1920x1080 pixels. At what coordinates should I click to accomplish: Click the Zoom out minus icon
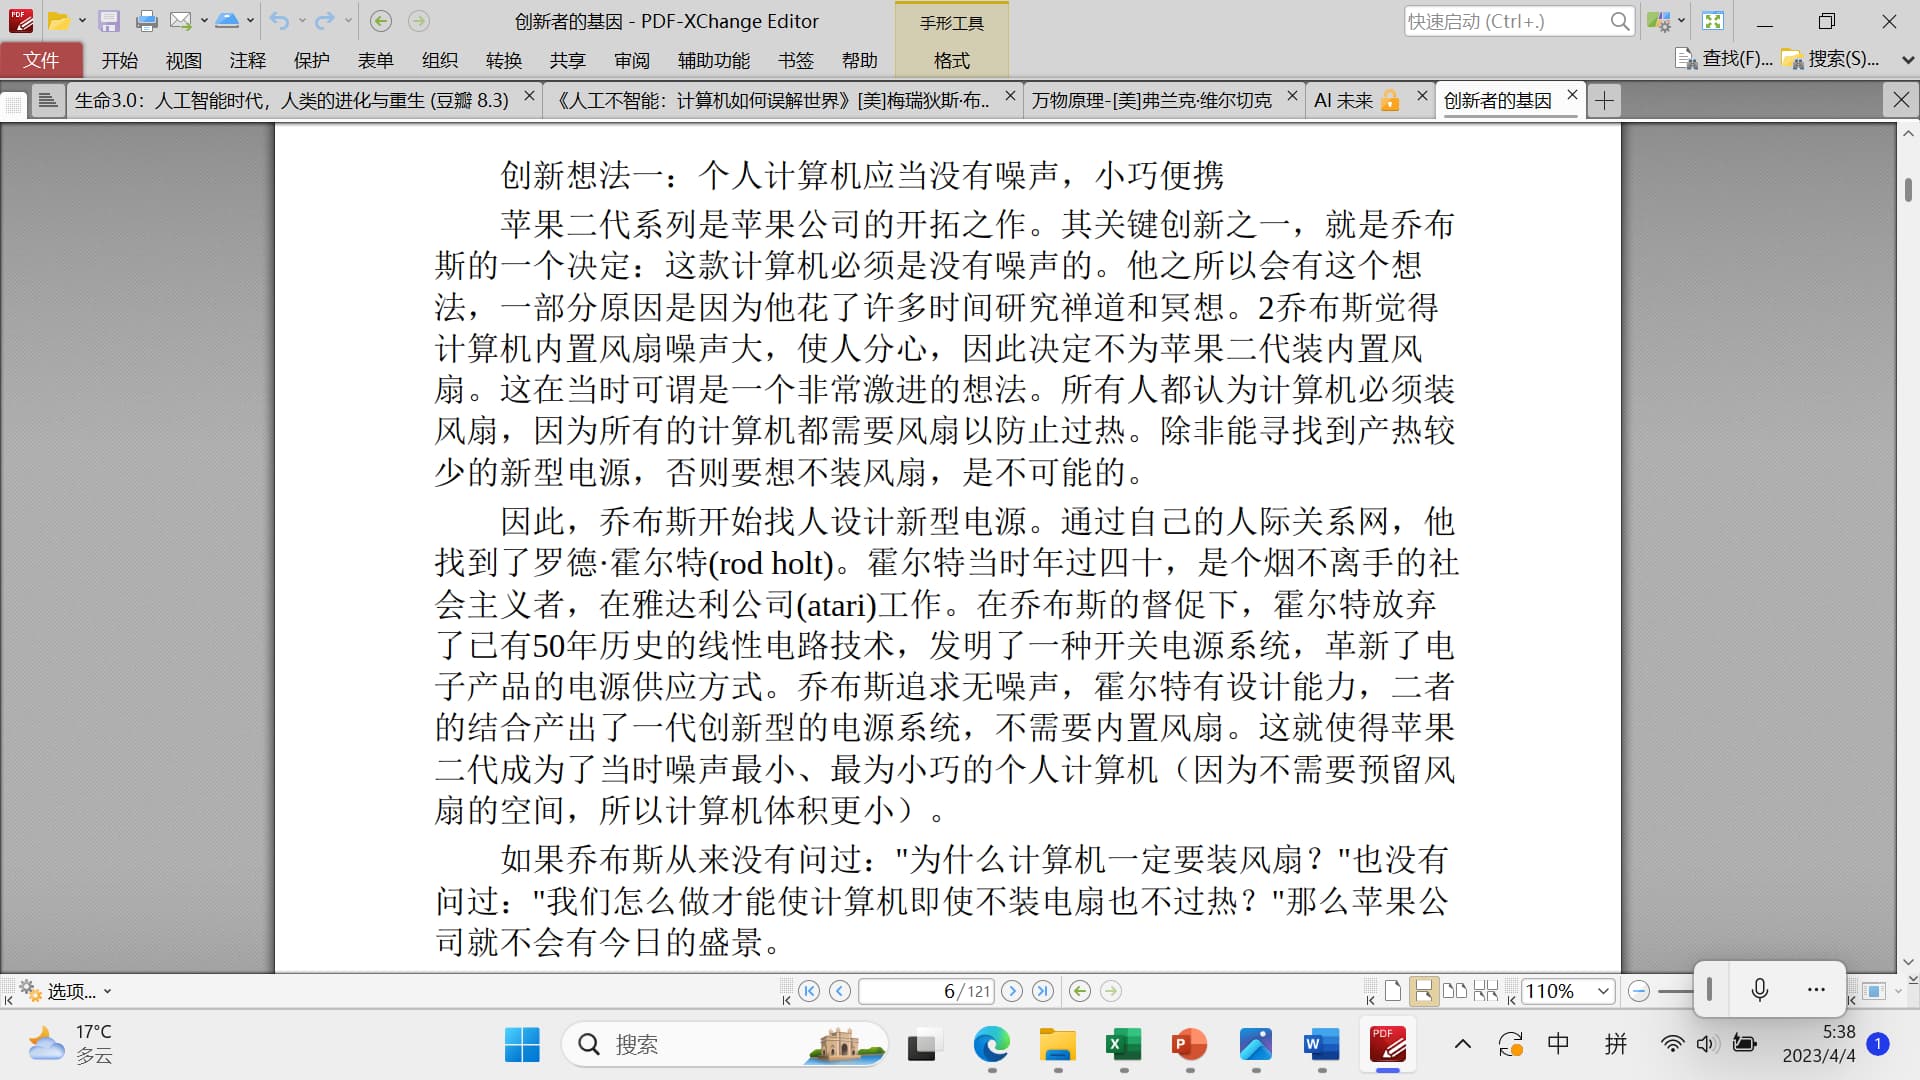click(1638, 991)
